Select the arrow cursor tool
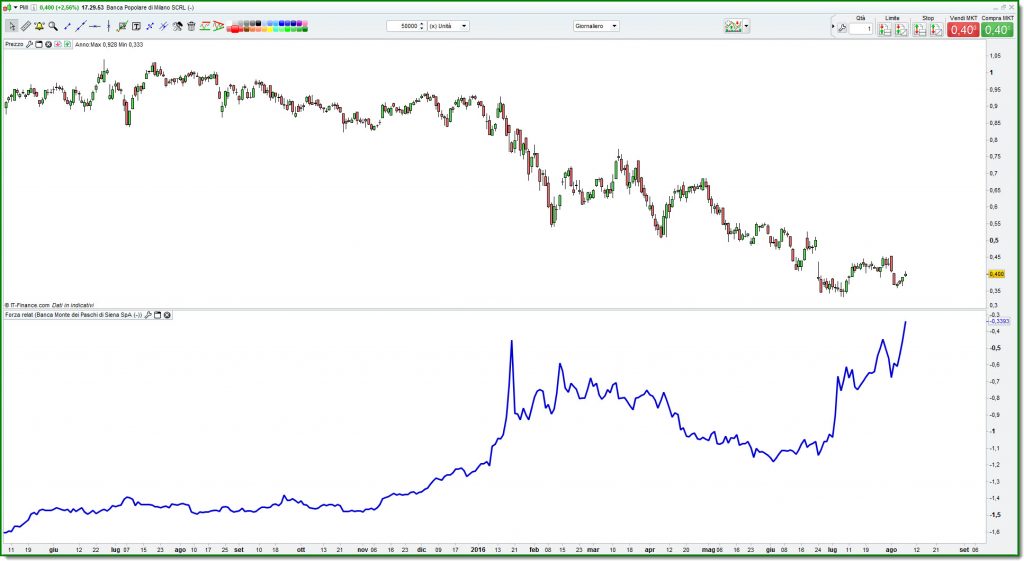 (x=12, y=26)
